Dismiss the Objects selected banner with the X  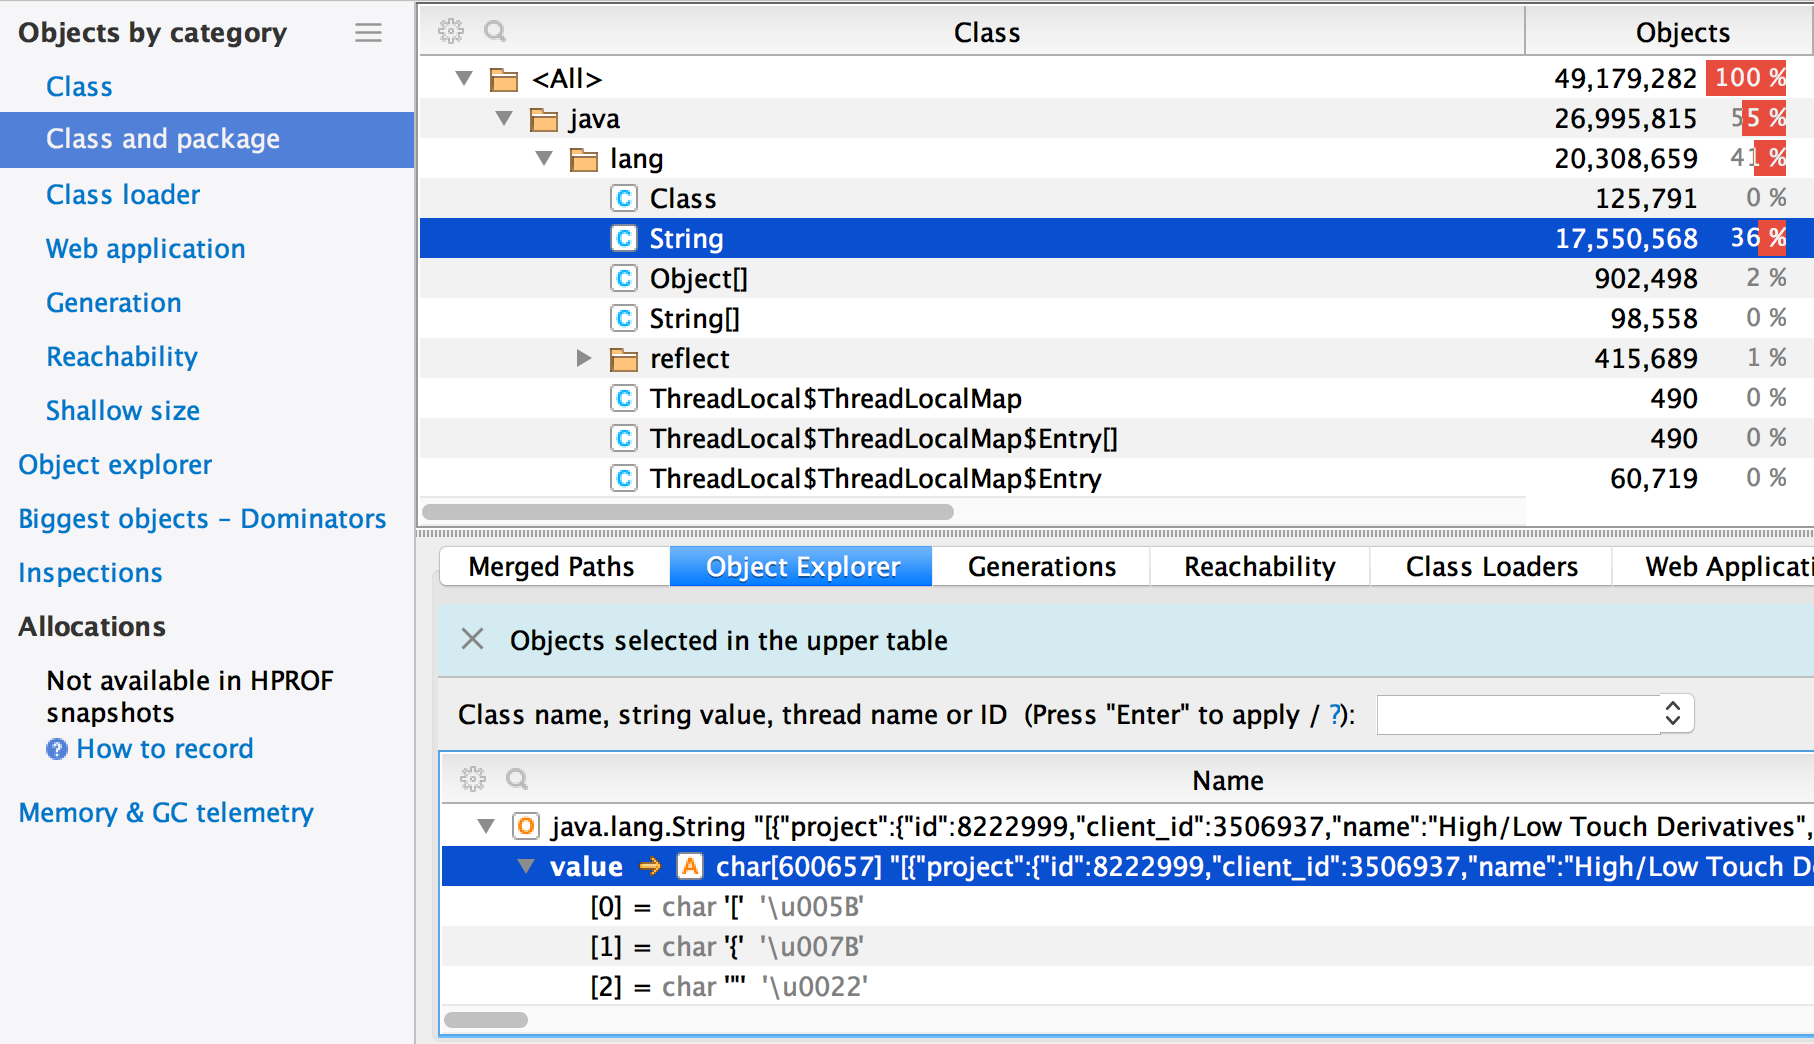tap(472, 640)
